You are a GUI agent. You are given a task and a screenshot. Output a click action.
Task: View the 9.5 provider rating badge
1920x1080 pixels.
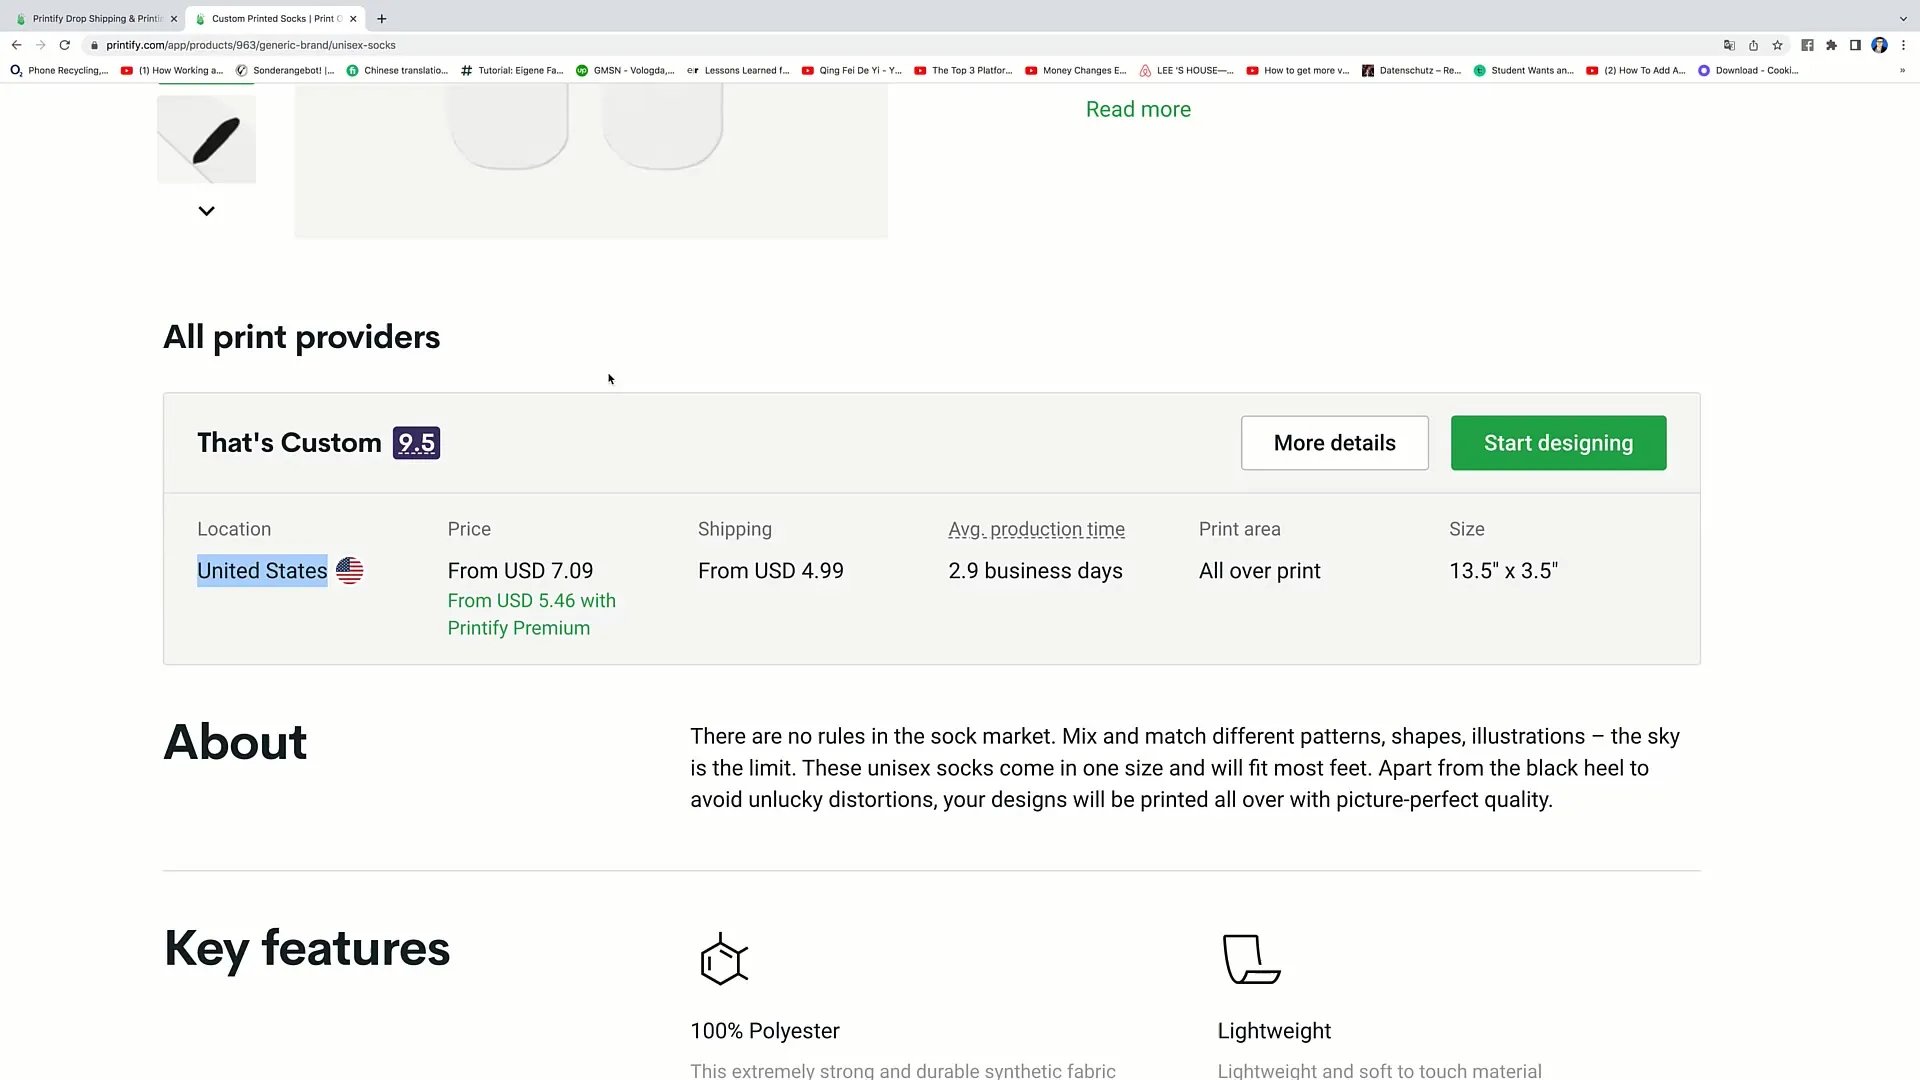tap(416, 443)
